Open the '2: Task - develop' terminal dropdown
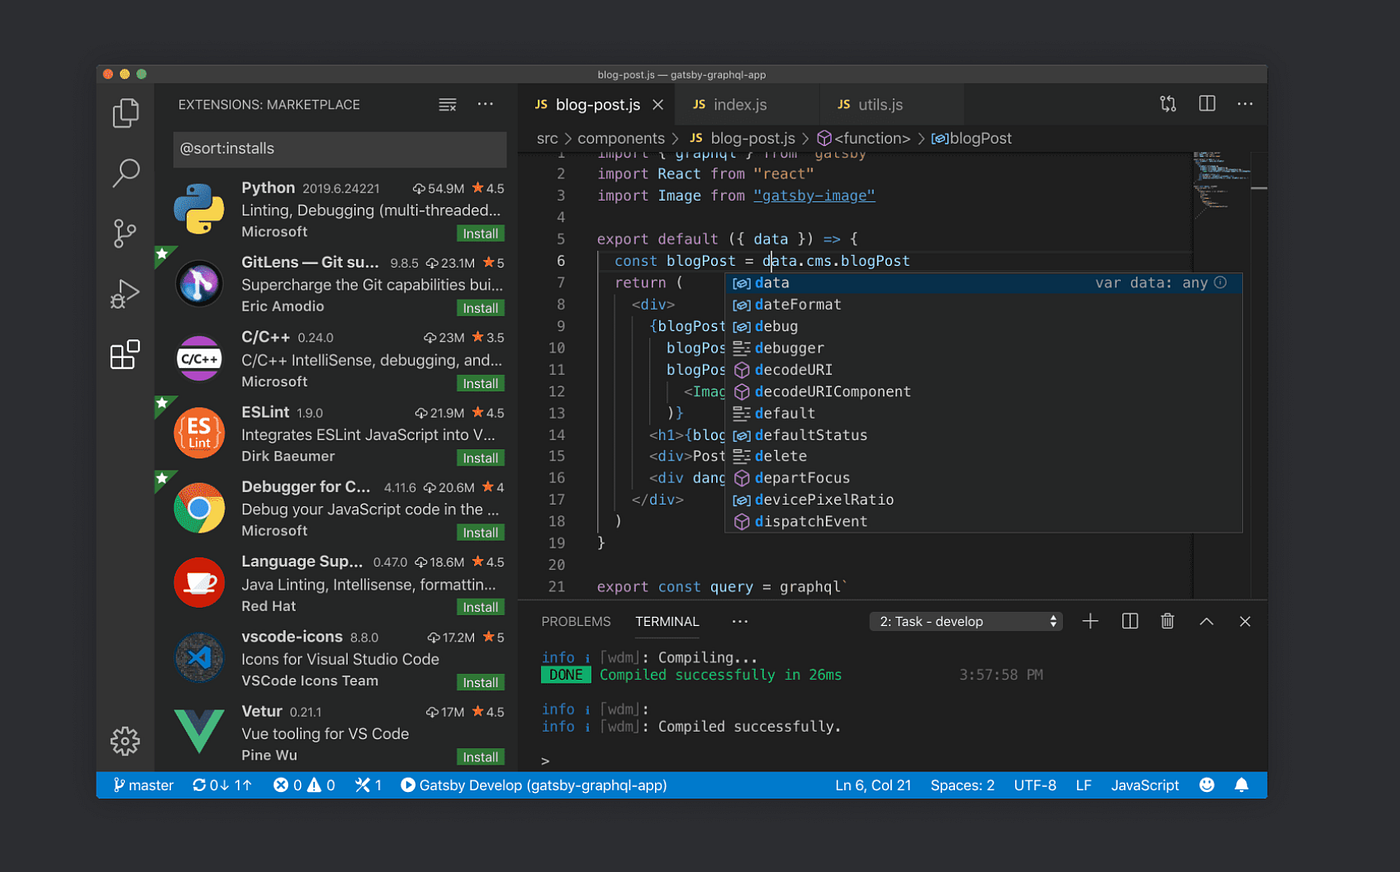 pyautogui.click(x=963, y=620)
